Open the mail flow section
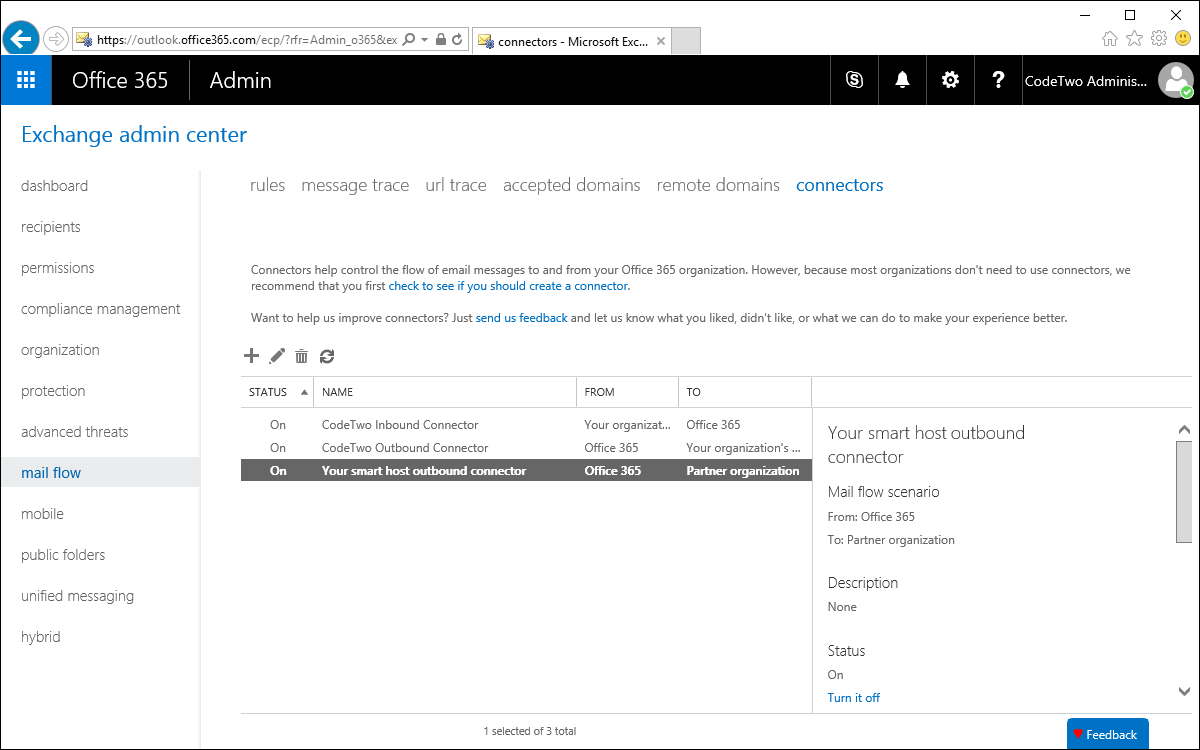Viewport: 1200px width, 750px height. coord(100,473)
